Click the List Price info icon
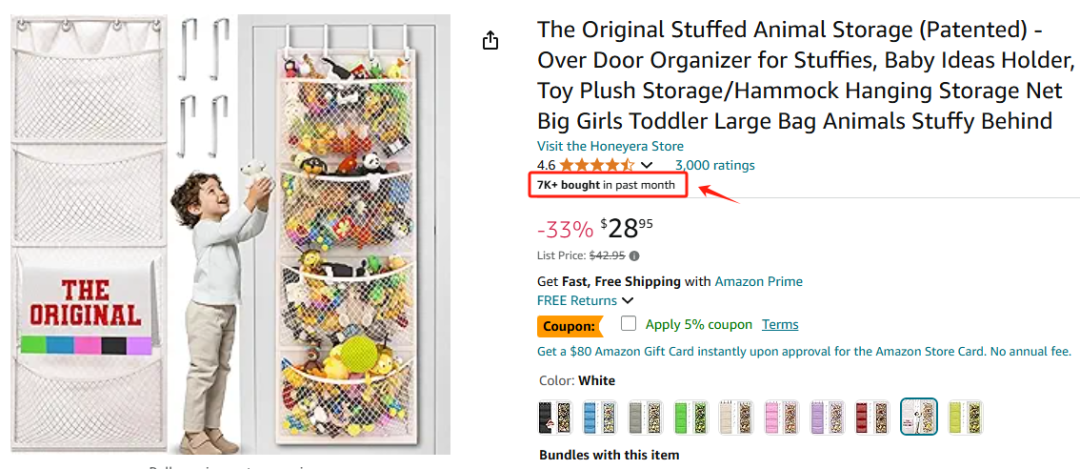 (x=634, y=256)
